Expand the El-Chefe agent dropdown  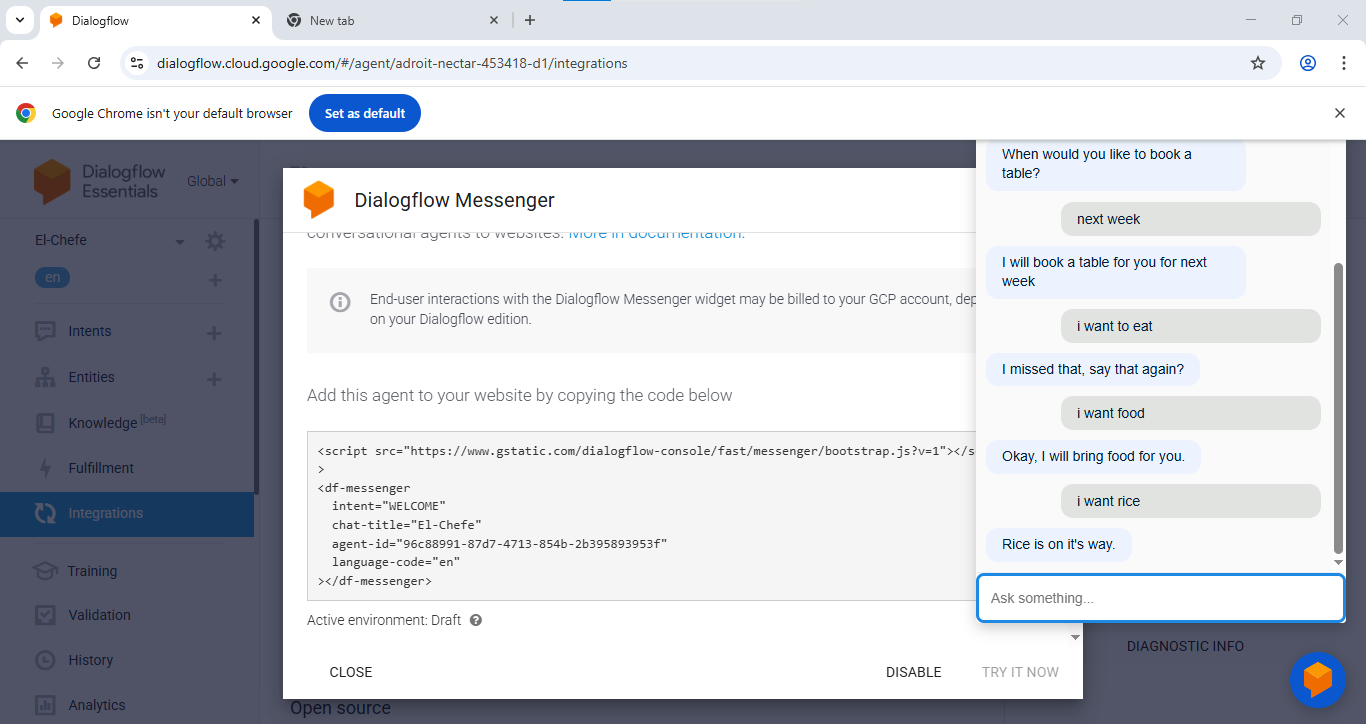[x=179, y=240]
